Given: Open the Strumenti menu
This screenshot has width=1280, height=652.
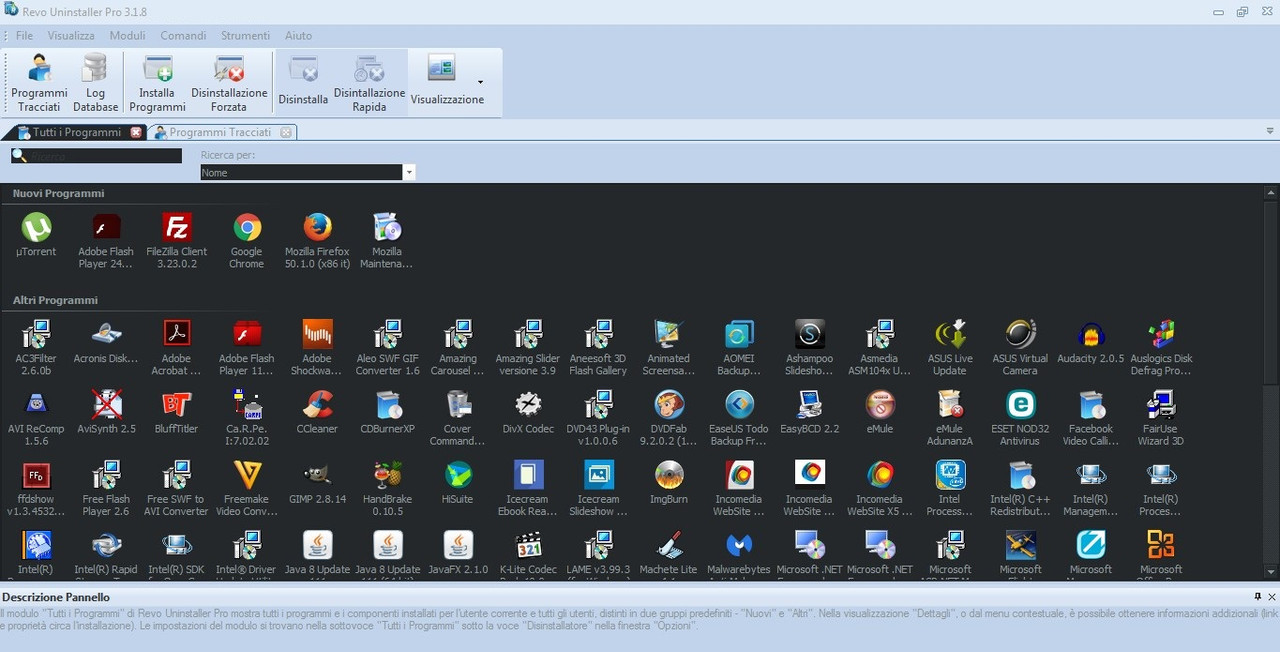Looking at the screenshot, I should pyautogui.click(x=245, y=36).
